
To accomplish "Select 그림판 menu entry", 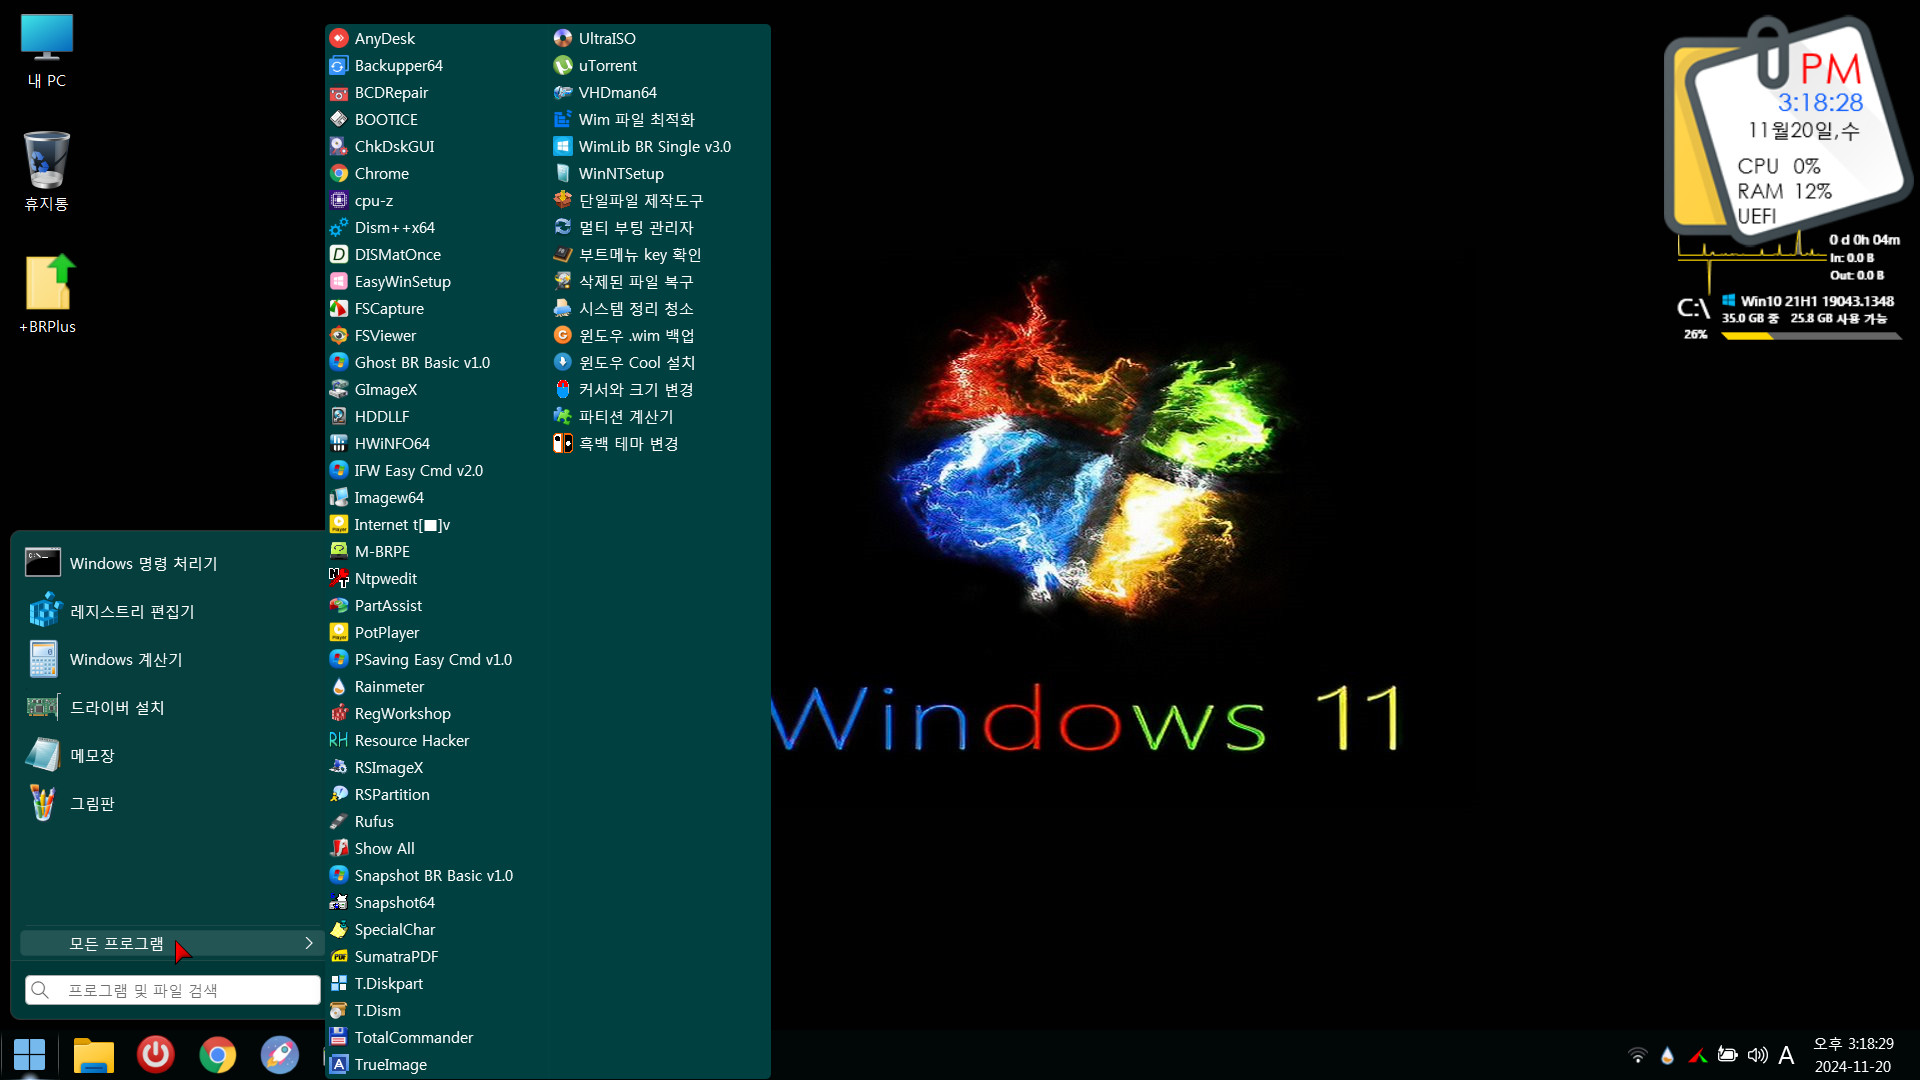I will pyautogui.click(x=168, y=803).
